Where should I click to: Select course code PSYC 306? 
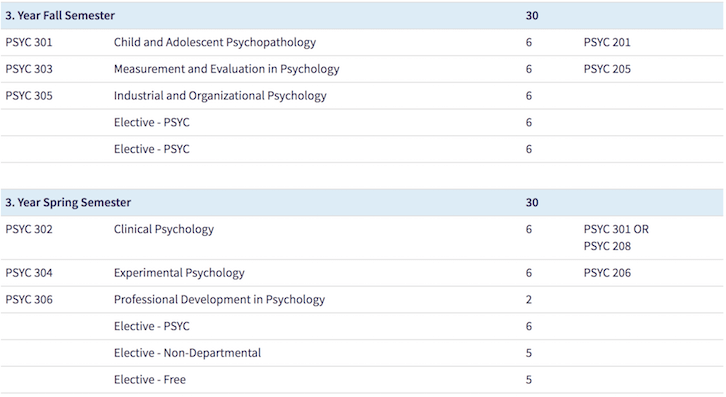pyautogui.click(x=29, y=300)
